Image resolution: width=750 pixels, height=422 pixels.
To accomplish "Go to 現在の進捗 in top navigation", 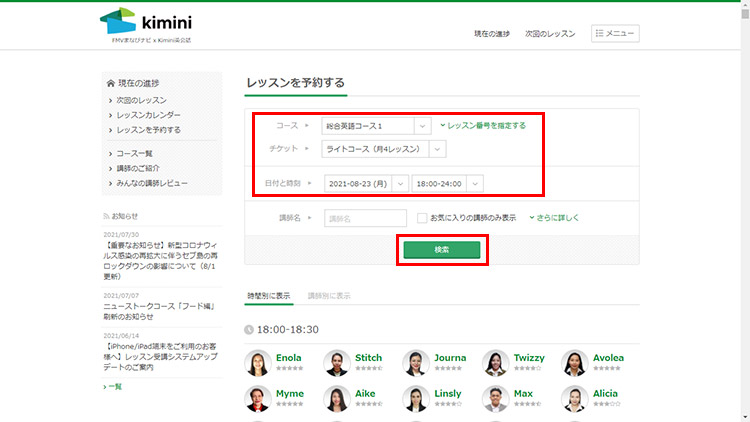I will coord(491,34).
